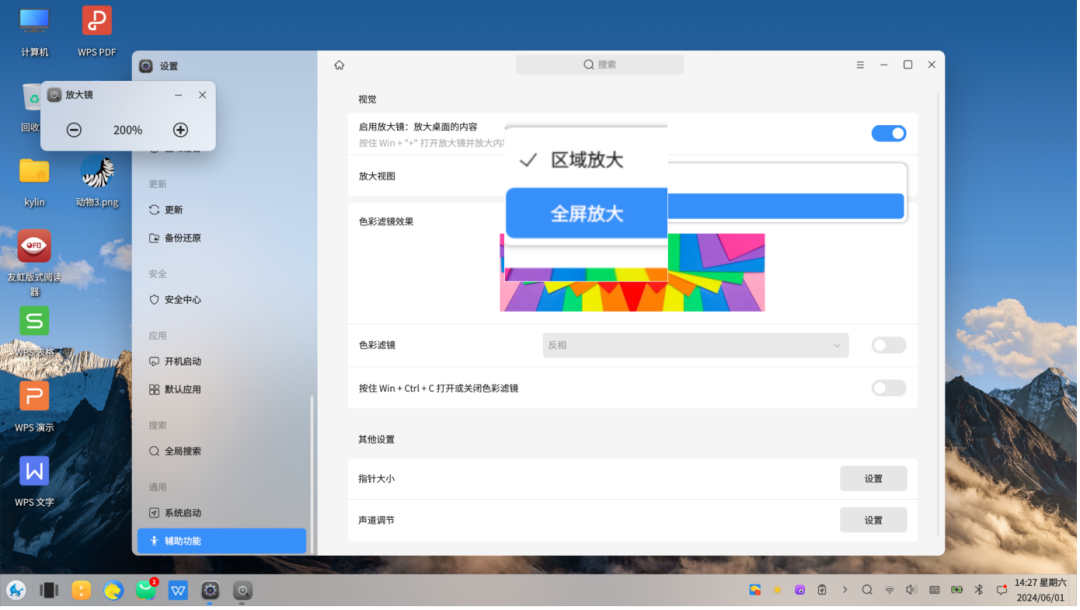Expand the 反相 color filter dropdown
Image resolution: width=1080 pixels, height=610 pixels.
[x=695, y=345]
